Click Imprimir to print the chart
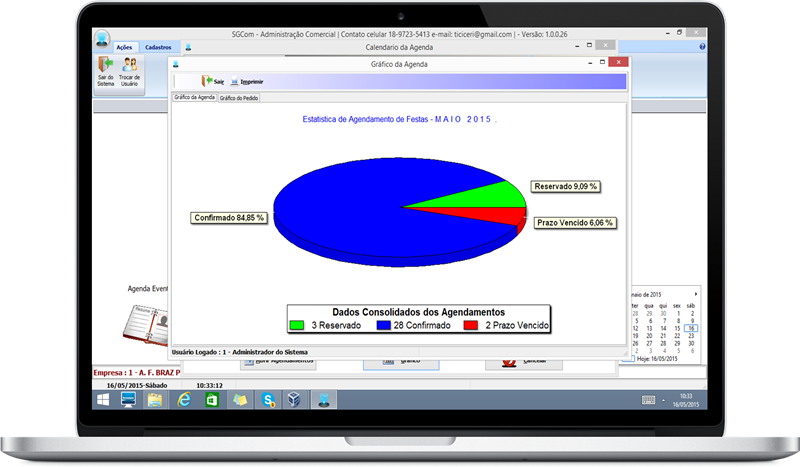 pos(247,82)
